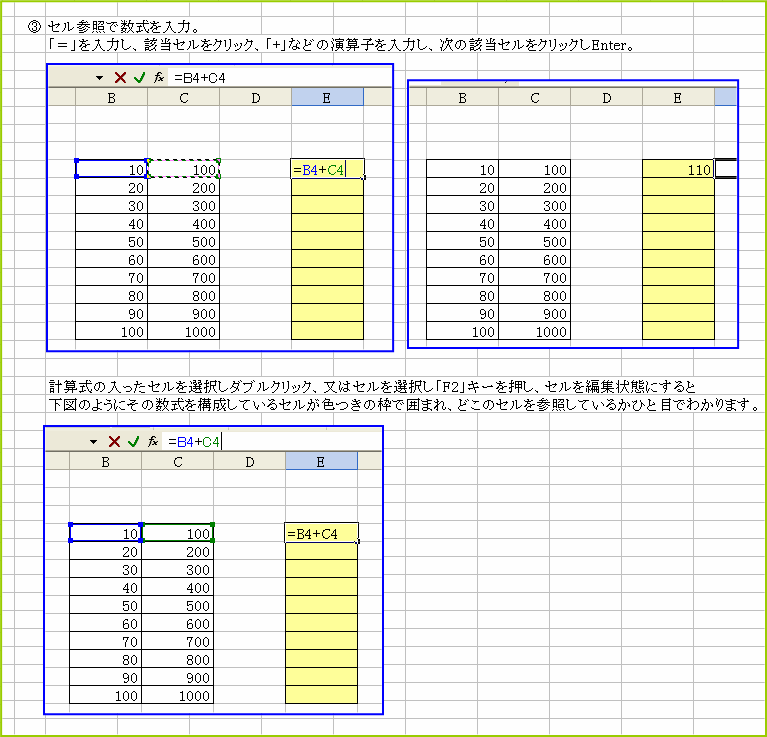Click cell 1000 in upper-left example

[183, 331]
